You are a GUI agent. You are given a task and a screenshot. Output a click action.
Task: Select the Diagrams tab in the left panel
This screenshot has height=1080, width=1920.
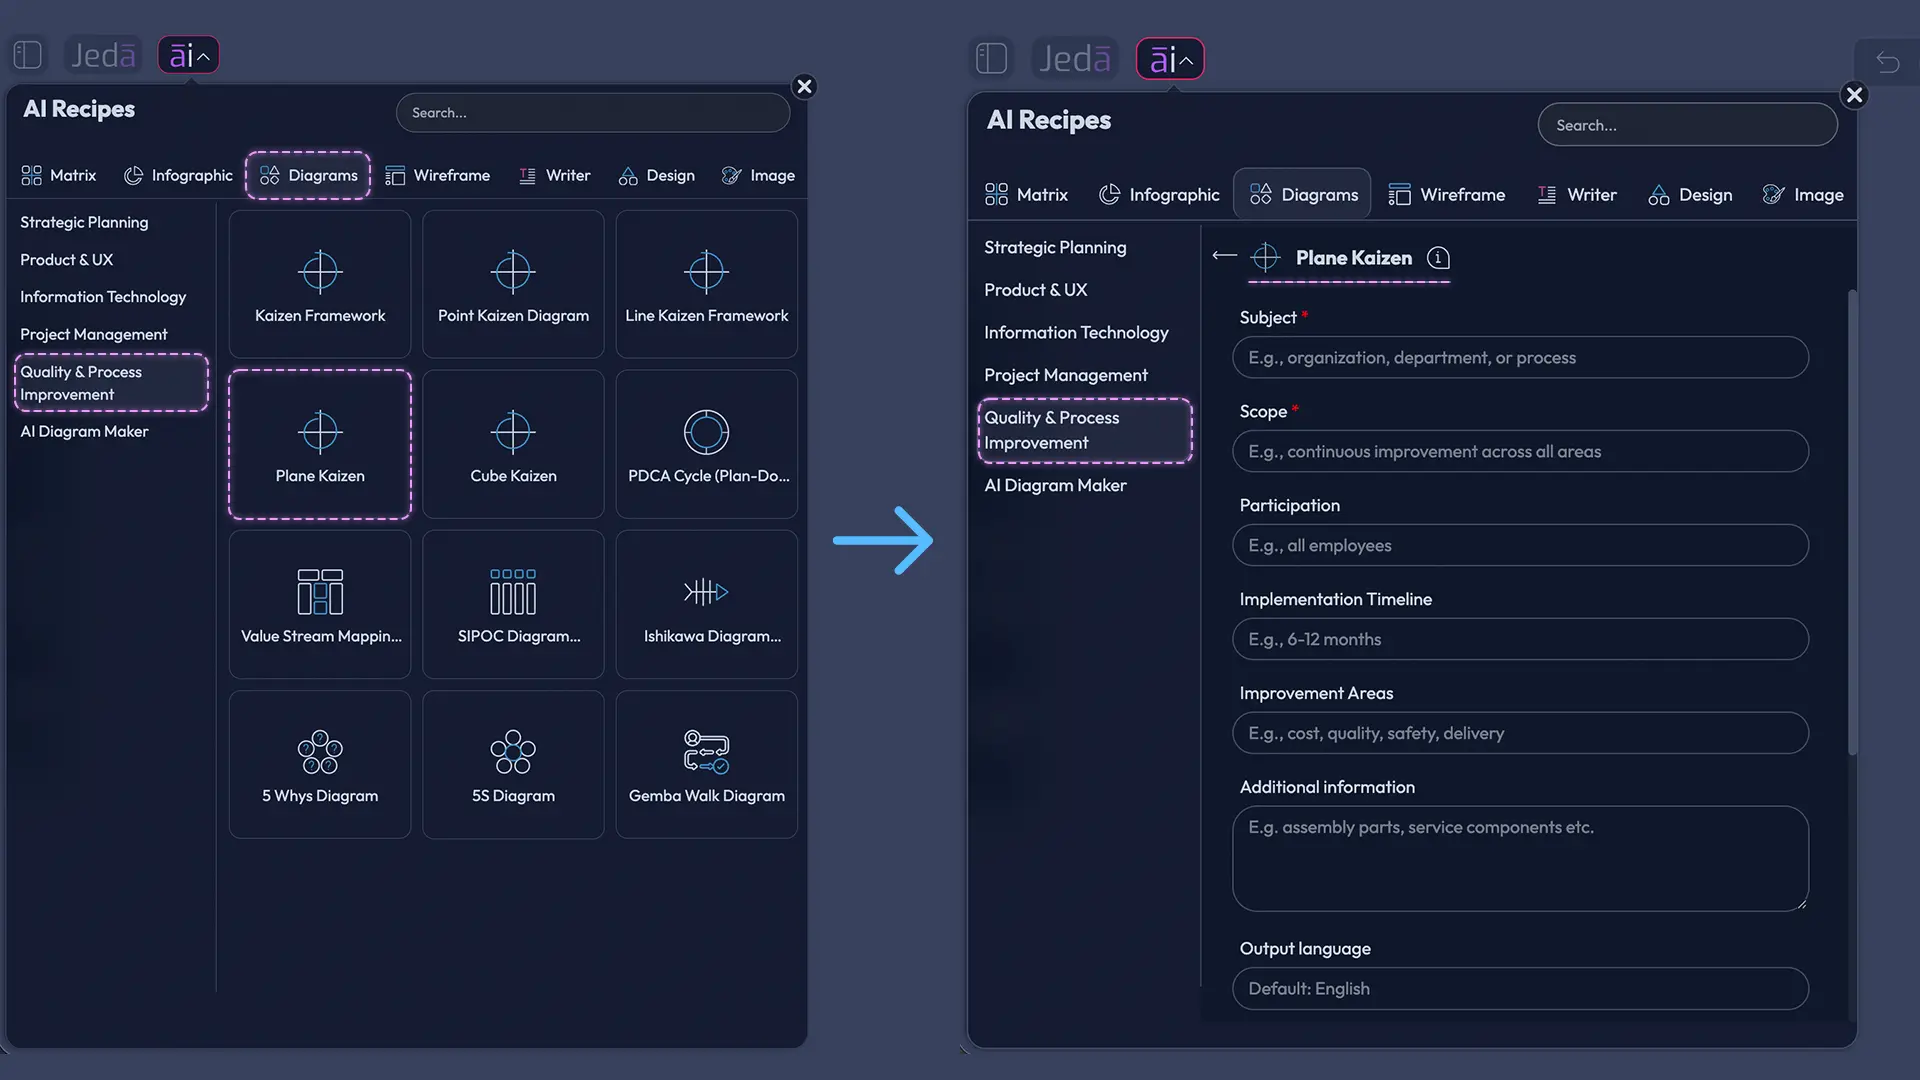tap(308, 175)
